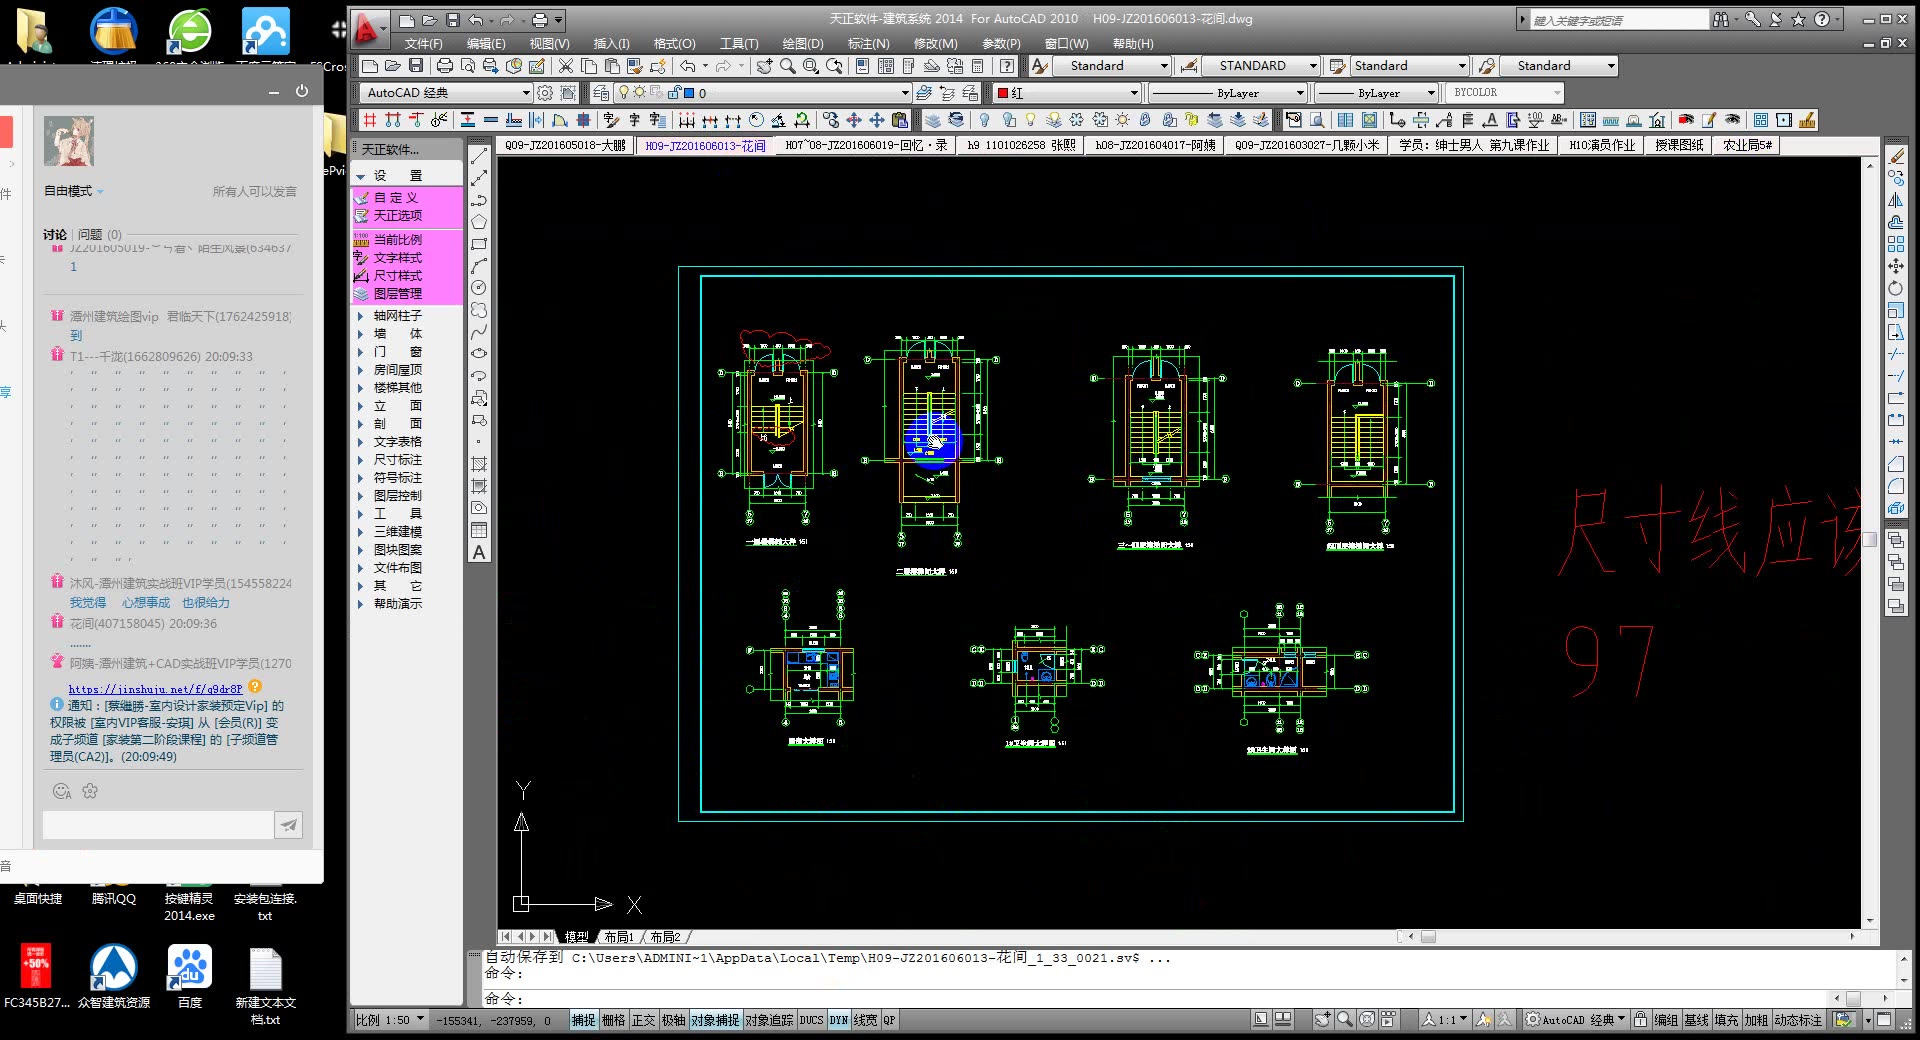
Task: Select the Line tool in draw toolbar
Action: [479, 156]
